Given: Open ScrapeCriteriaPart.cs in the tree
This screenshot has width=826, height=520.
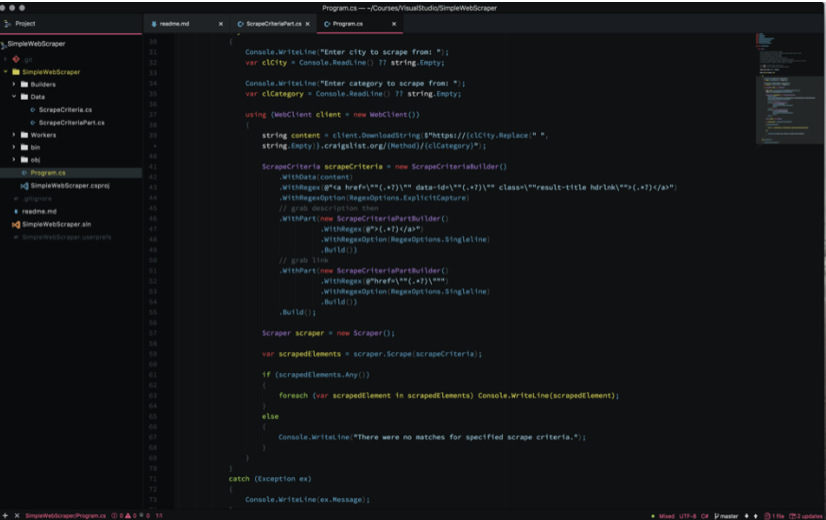Looking at the screenshot, I should pyautogui.click(x=72, y=123).
